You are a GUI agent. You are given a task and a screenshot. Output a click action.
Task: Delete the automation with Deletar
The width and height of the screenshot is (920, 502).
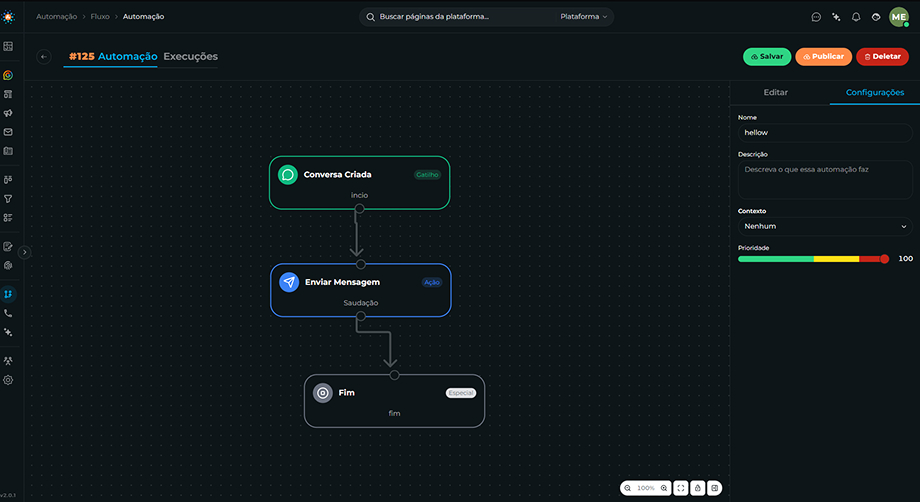click(882, 57)
